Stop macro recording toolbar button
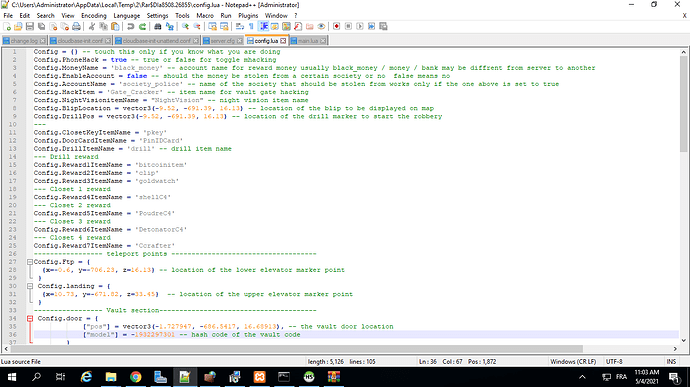690x387 pixels. 348,26
